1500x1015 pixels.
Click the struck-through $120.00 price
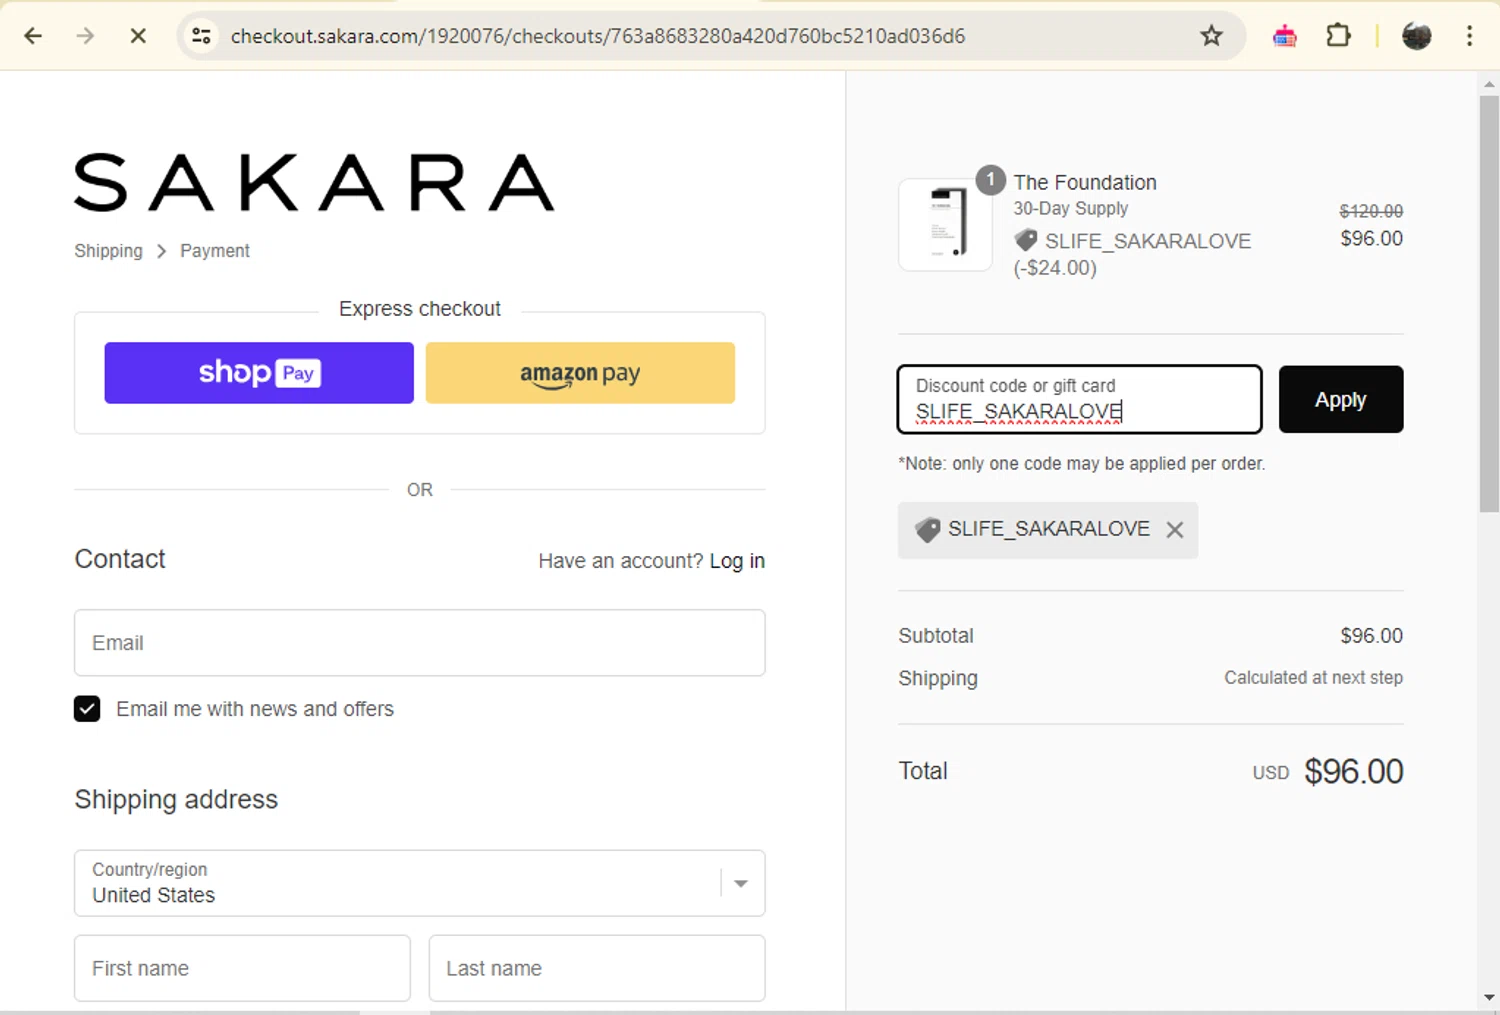1371,211
